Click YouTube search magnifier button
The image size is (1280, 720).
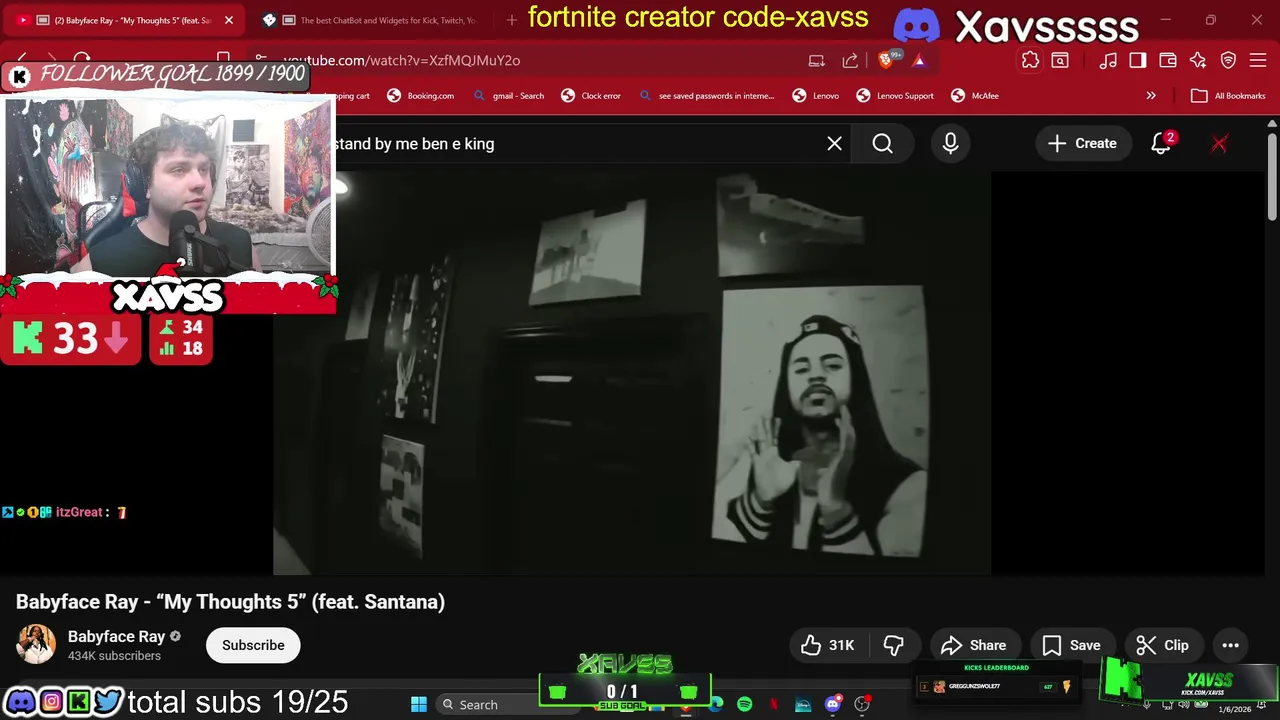pyautogui.click(x=882, y=144)
